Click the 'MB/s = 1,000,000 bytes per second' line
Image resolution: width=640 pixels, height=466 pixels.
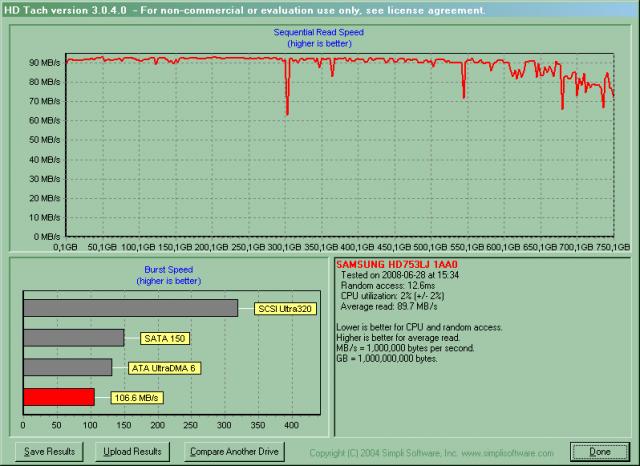point(405,348)
